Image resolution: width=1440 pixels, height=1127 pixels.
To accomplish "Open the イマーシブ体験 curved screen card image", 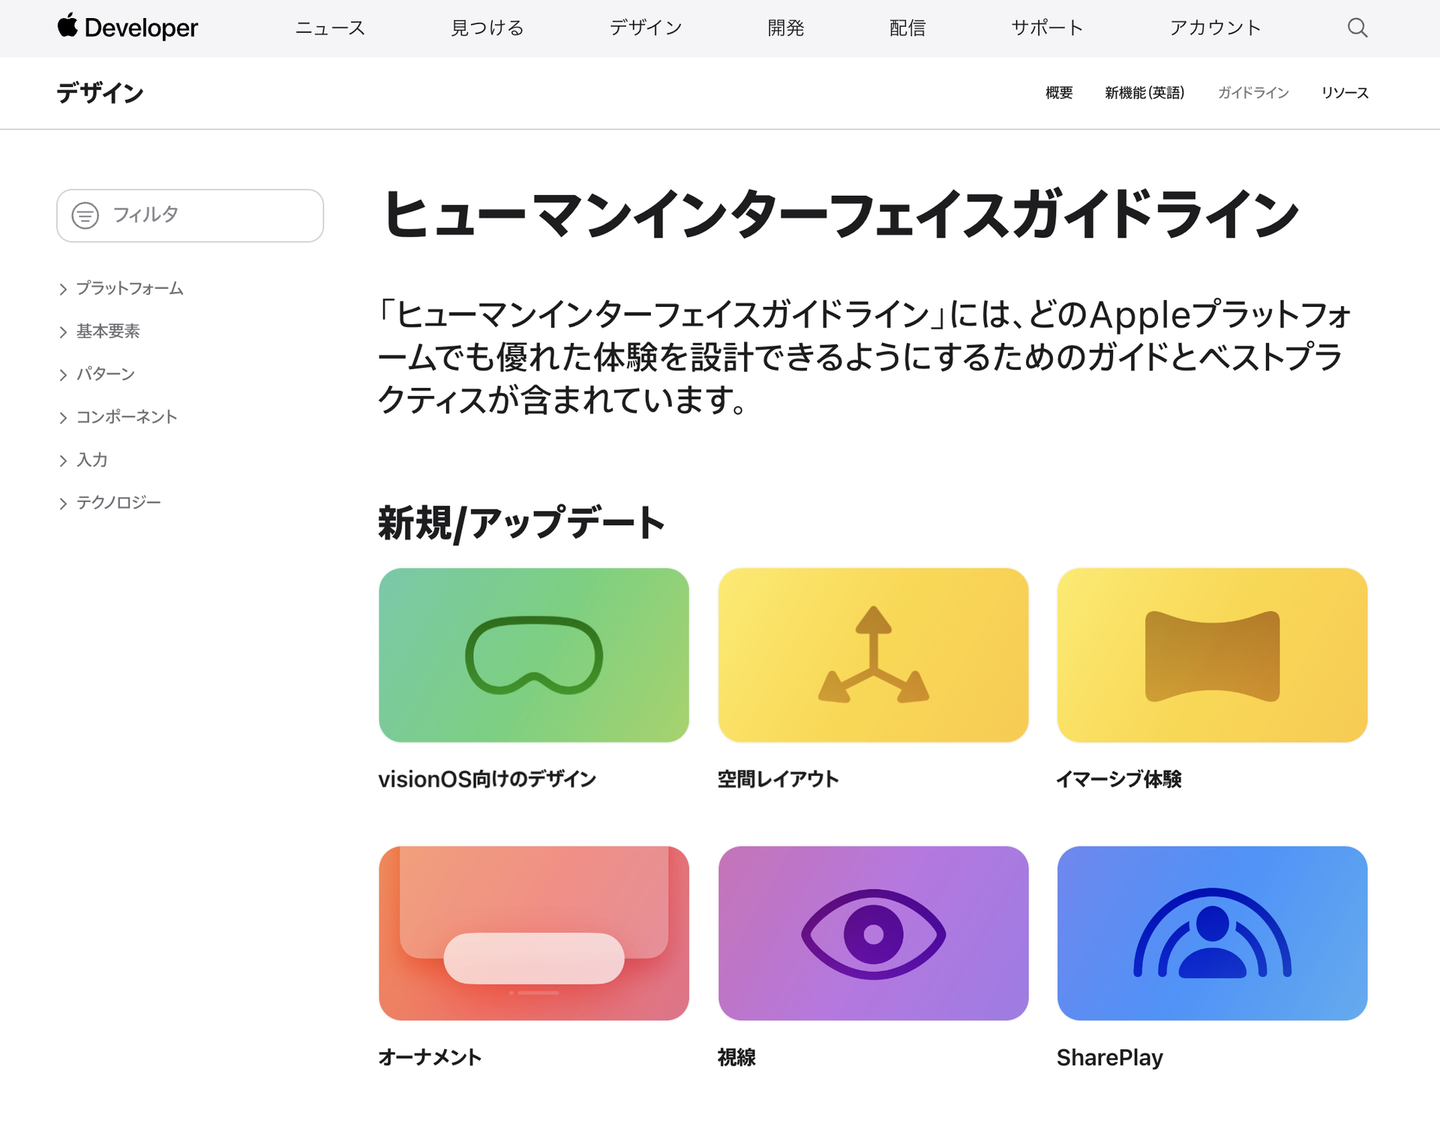I will [x=1212, y=655].
